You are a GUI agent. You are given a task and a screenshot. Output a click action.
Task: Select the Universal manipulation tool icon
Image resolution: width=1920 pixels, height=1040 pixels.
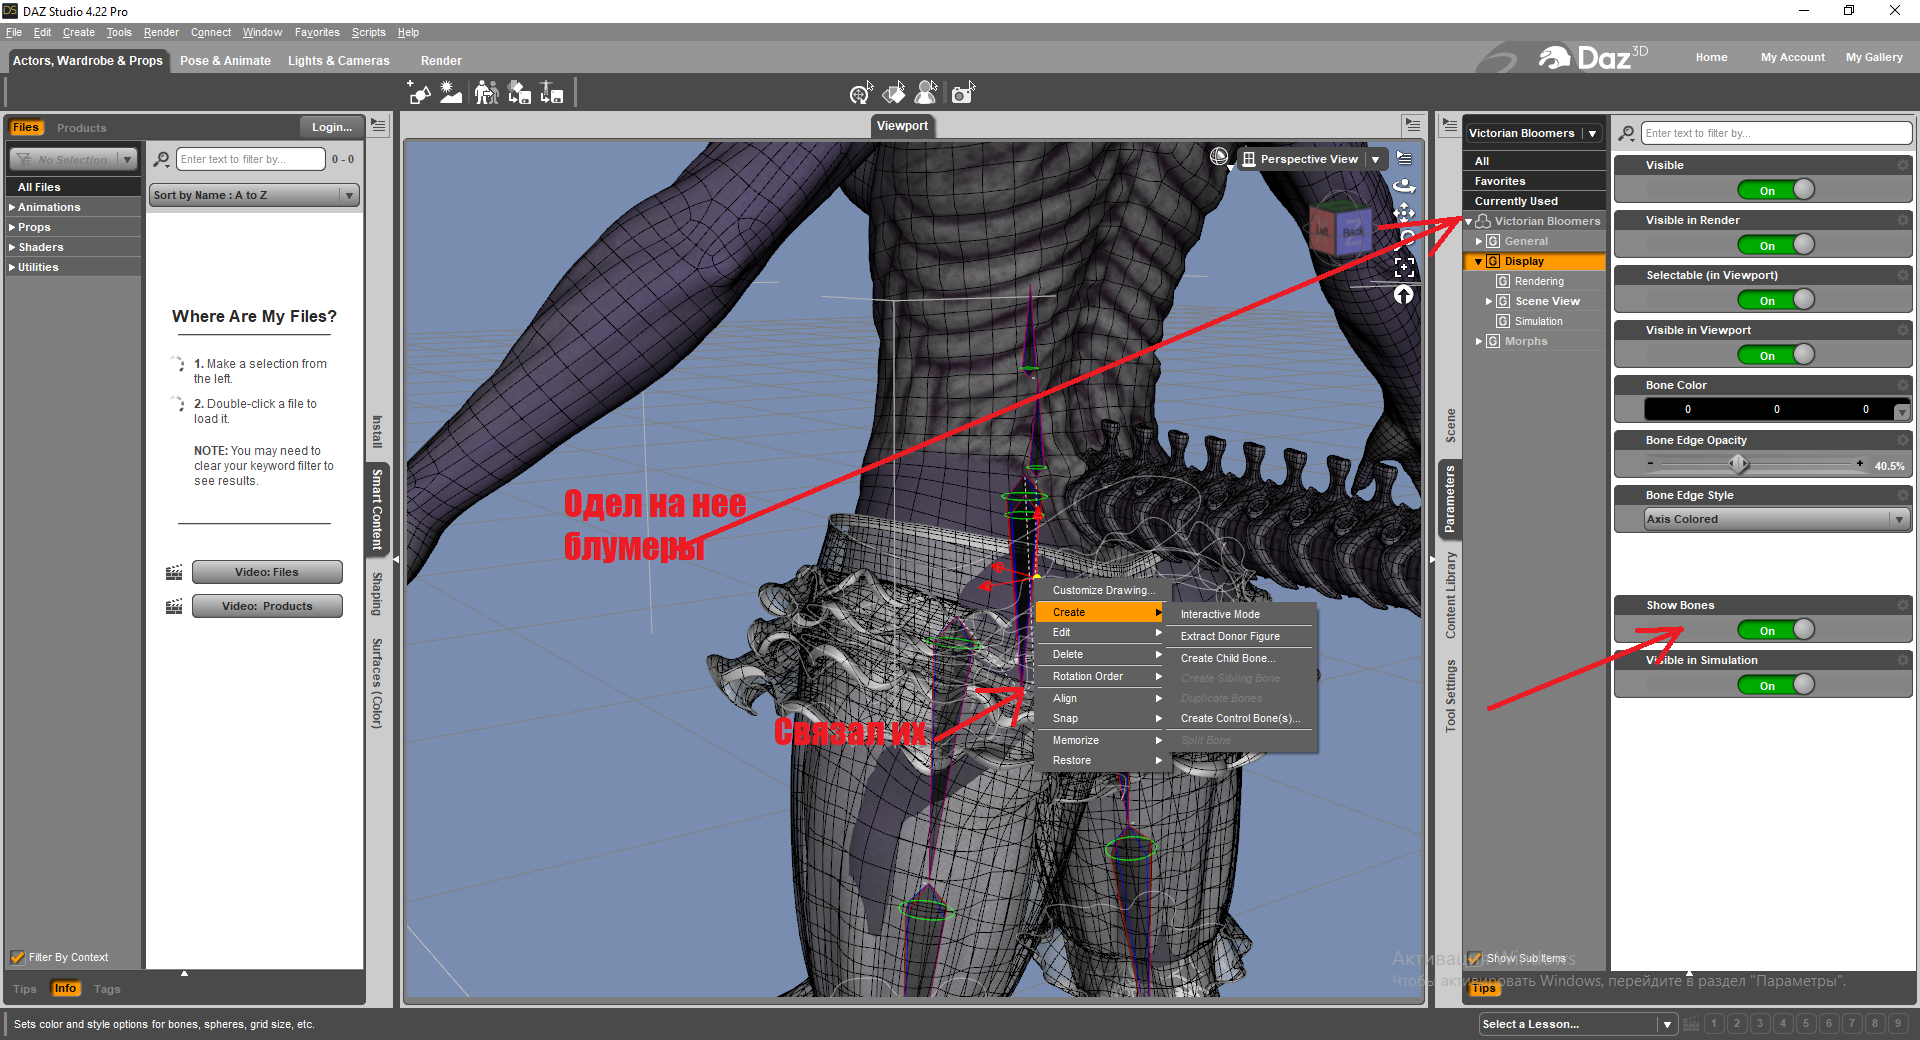861,93
